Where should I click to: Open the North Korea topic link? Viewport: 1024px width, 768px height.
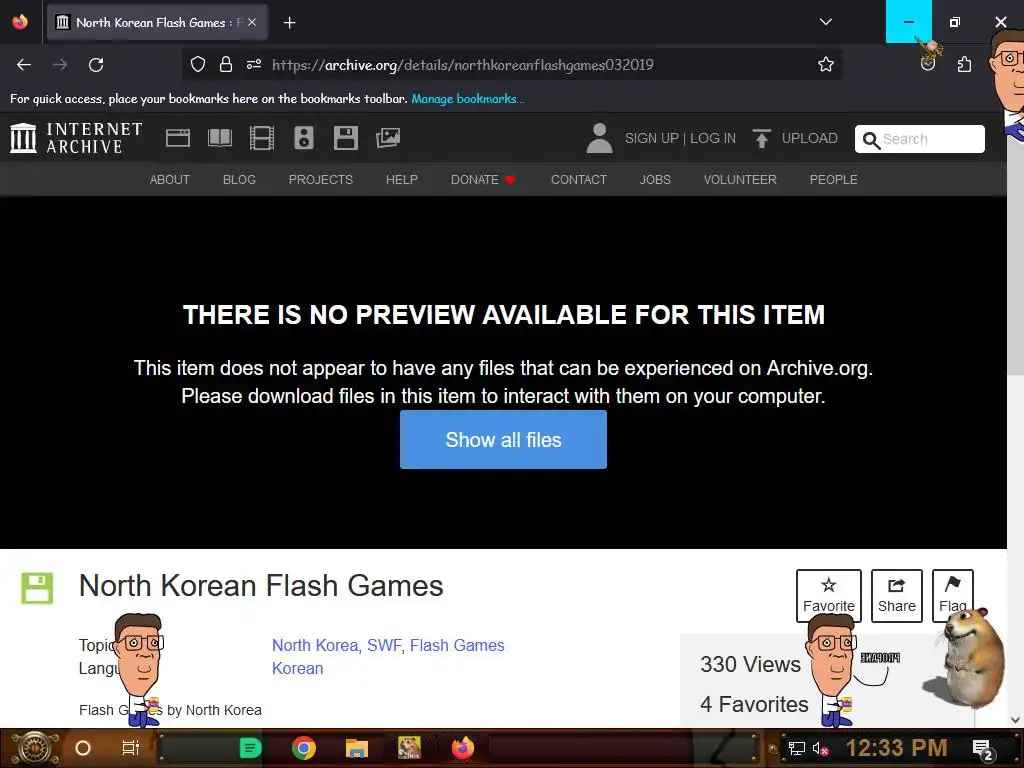[315, 645]
